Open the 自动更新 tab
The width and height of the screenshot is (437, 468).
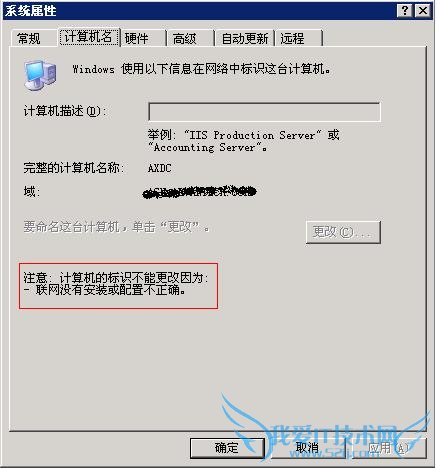coord(245,38)
